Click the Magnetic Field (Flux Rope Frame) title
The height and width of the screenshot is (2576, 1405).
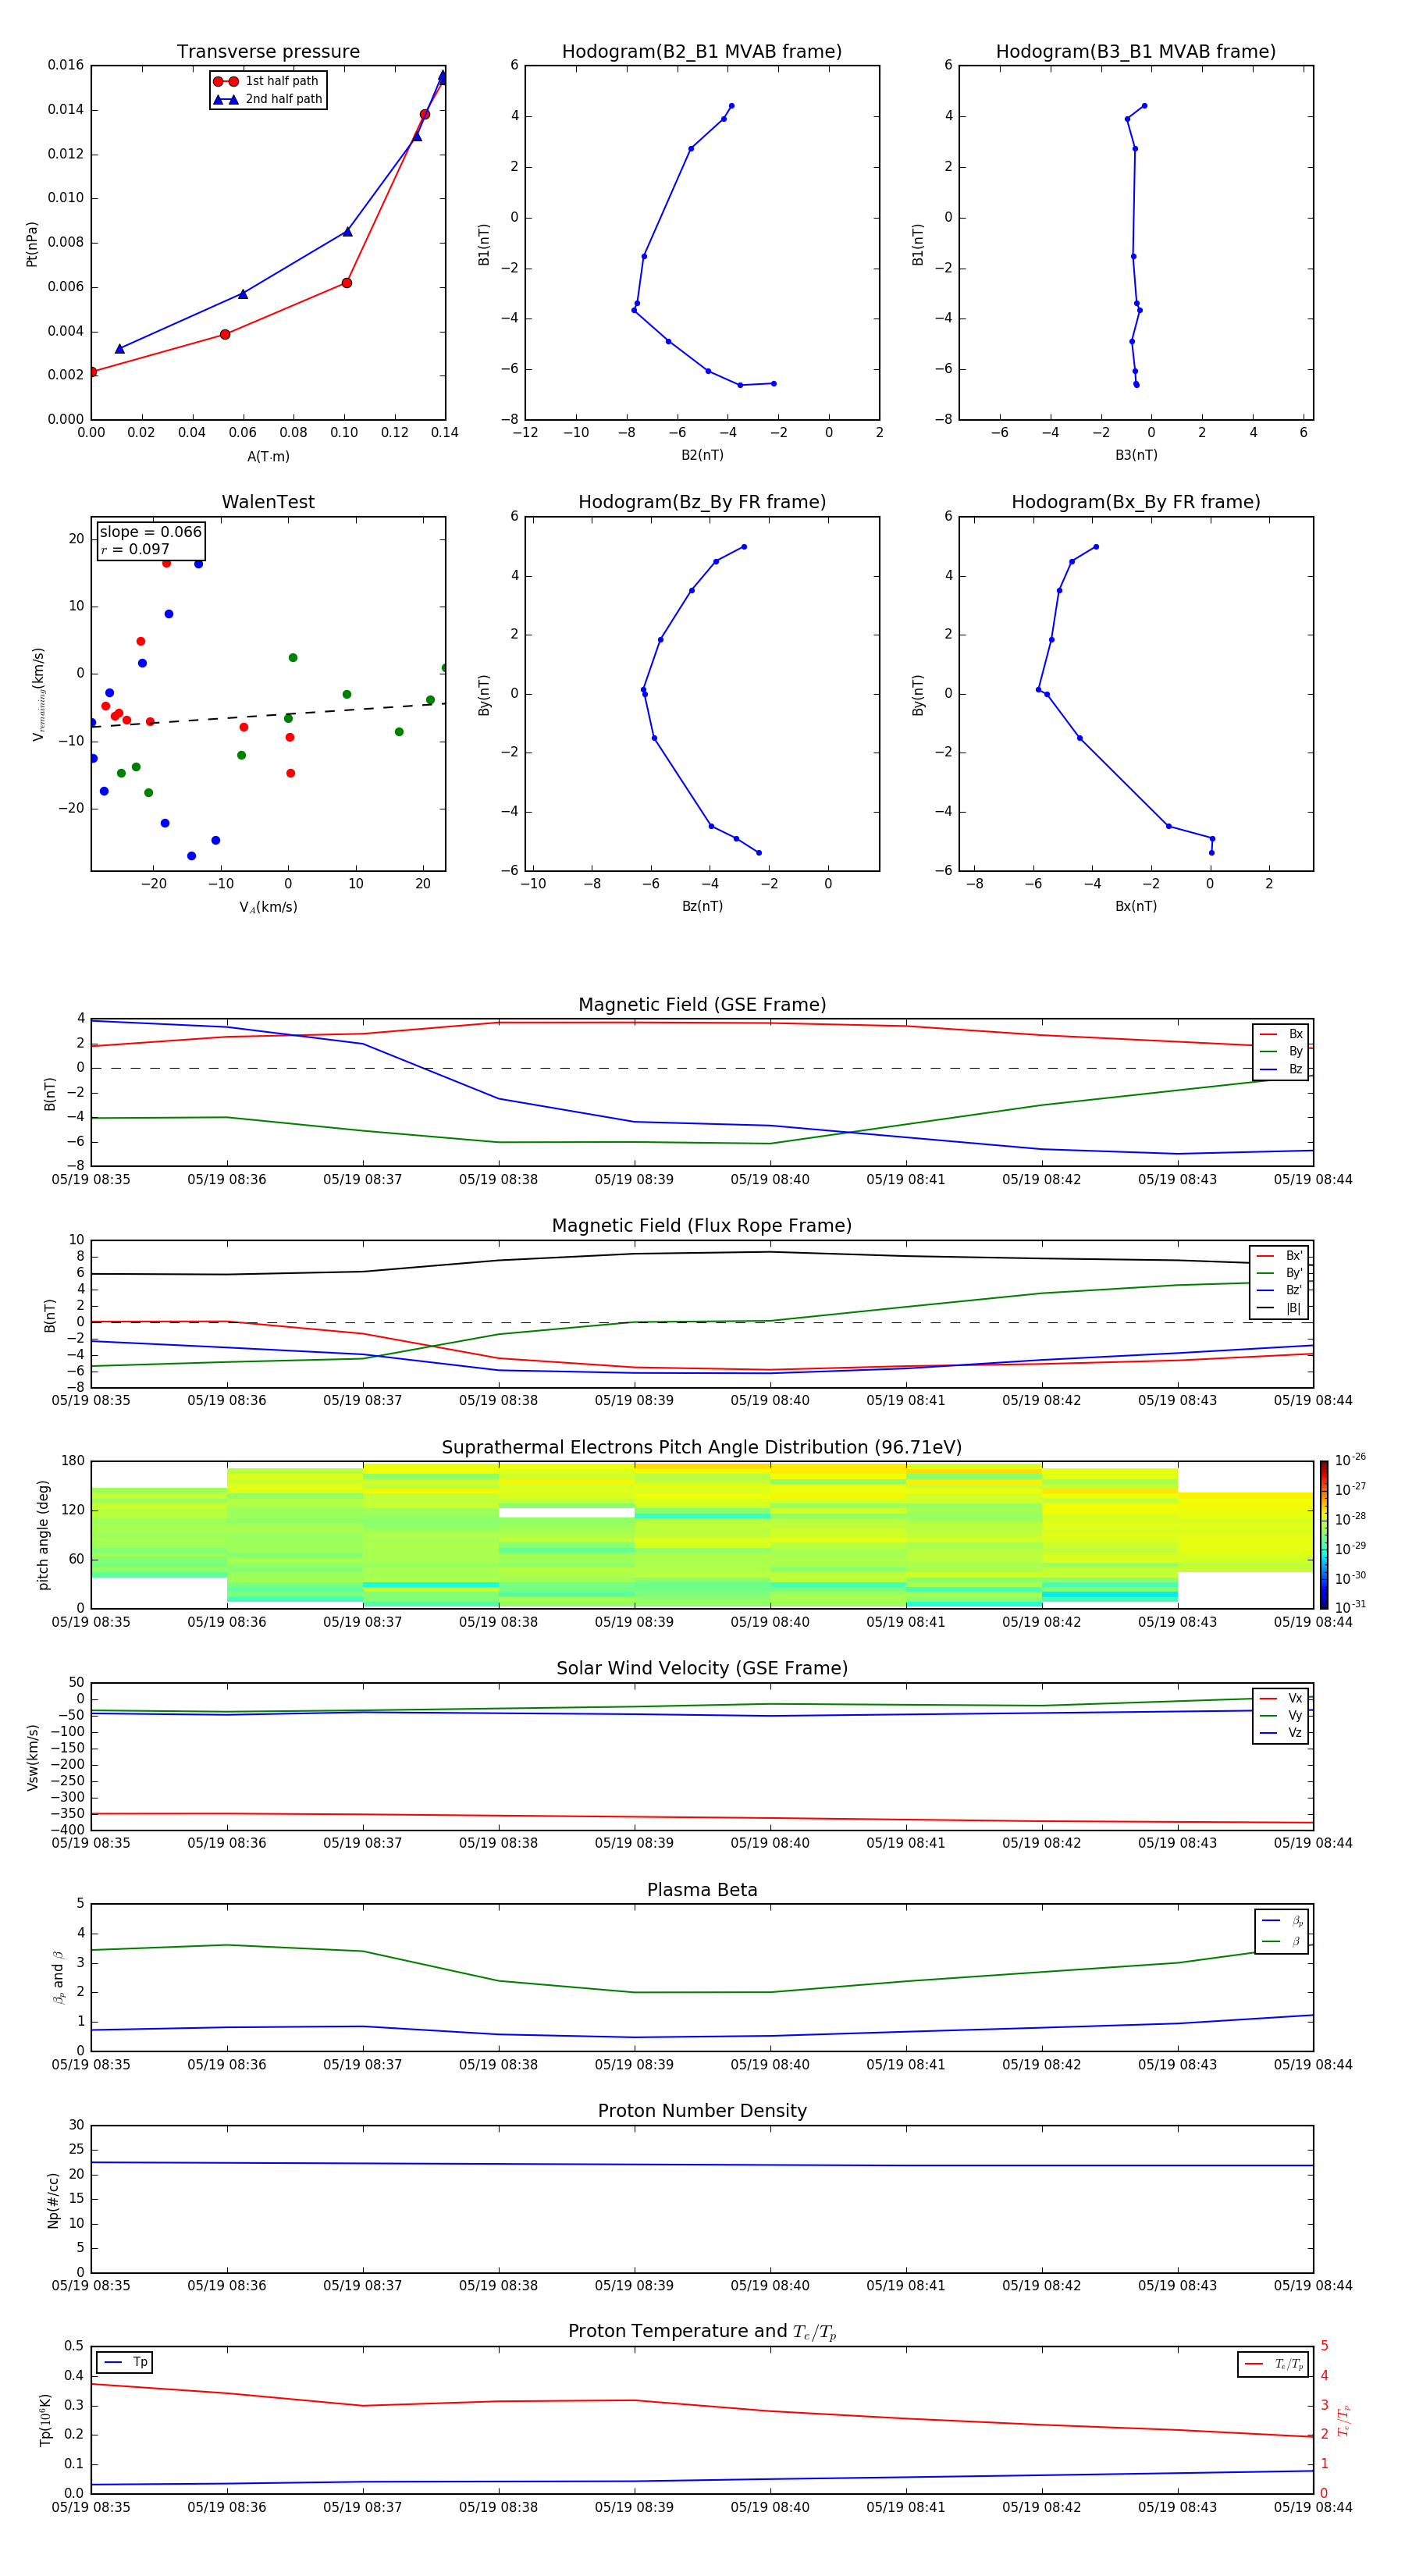click(702, 1226)
